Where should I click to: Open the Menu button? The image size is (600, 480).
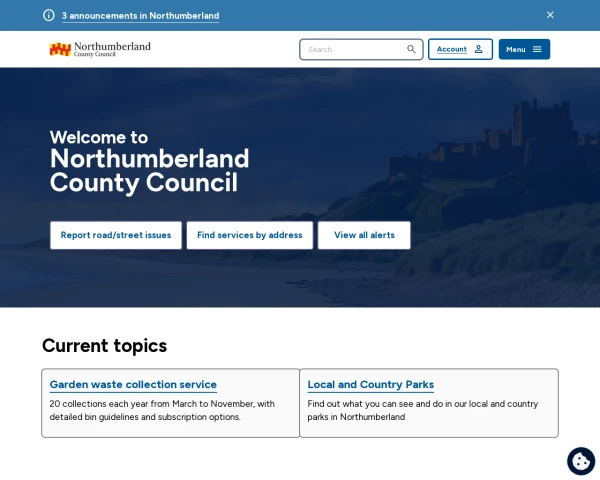pos(524,49)
